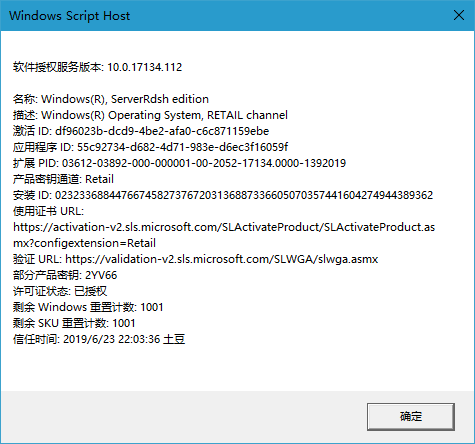This screenshot has width=475, height=444.
Task: Click the long installation ID number
Action: point(244,195)
